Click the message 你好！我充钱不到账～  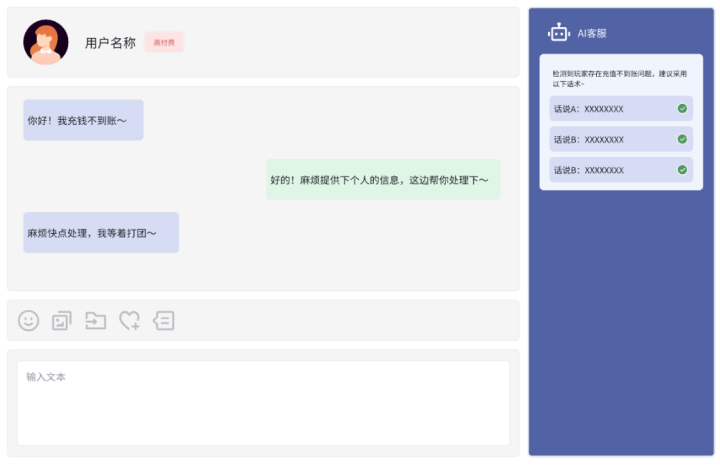(x=84, y=120)
